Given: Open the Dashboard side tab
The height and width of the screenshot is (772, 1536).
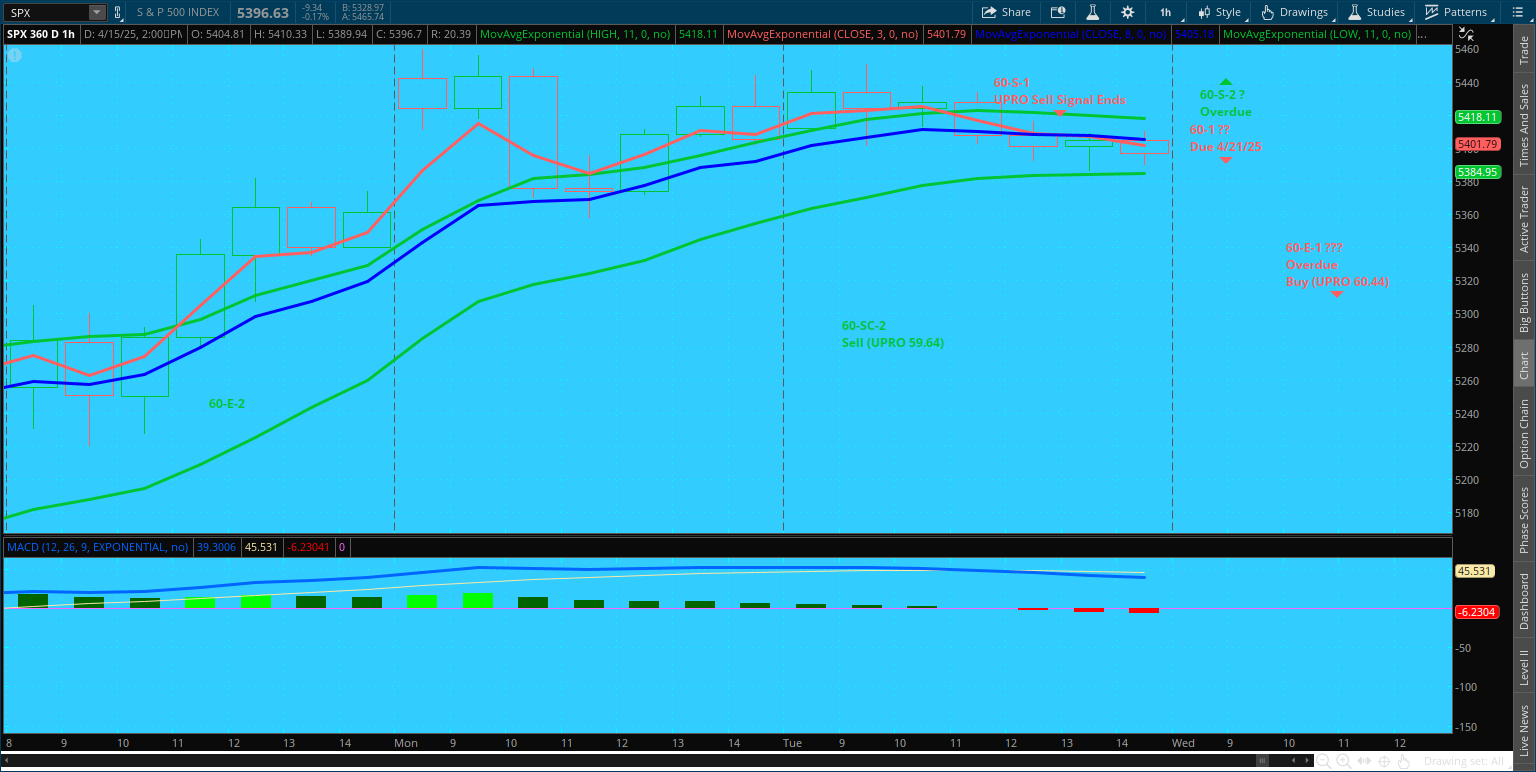Looking at the screenshot, I should 1524,601.
